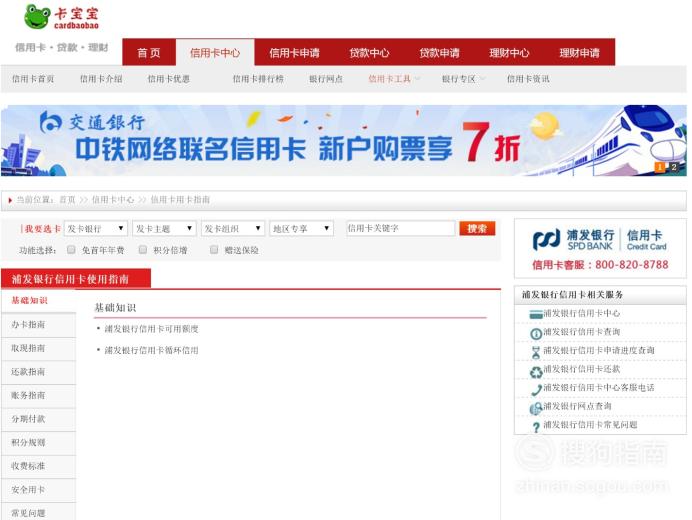Open 信用卡介绍 in the sub navigation
Image resolution: width=692 pixels, height=520 pixels.
tap(101, 79)
